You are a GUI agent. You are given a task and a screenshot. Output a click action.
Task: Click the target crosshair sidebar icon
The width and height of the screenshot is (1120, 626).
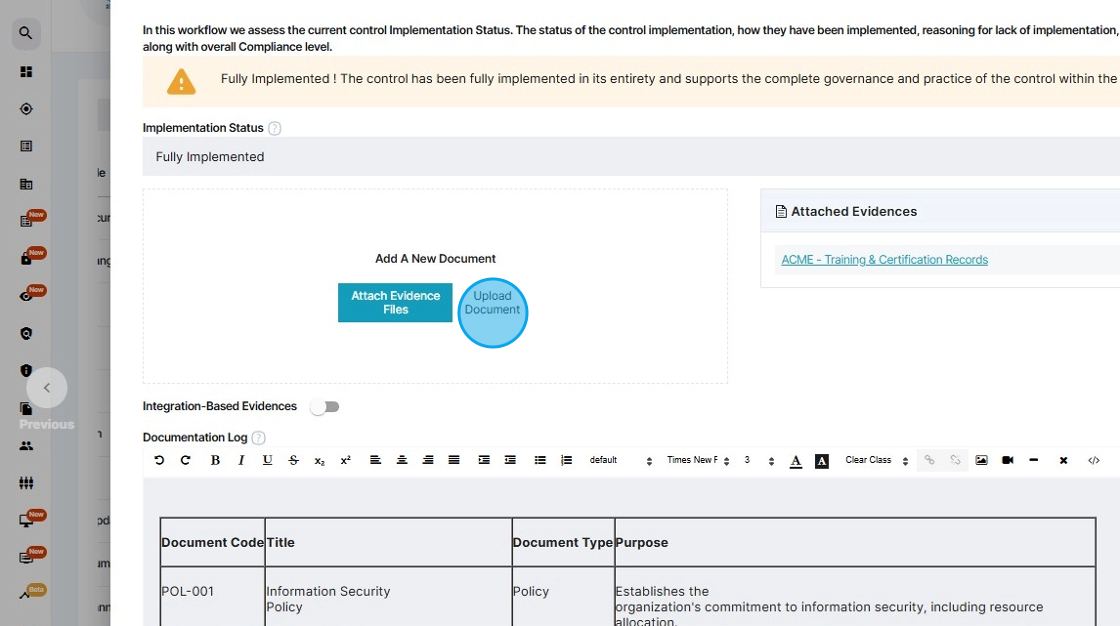coord(26,109)
